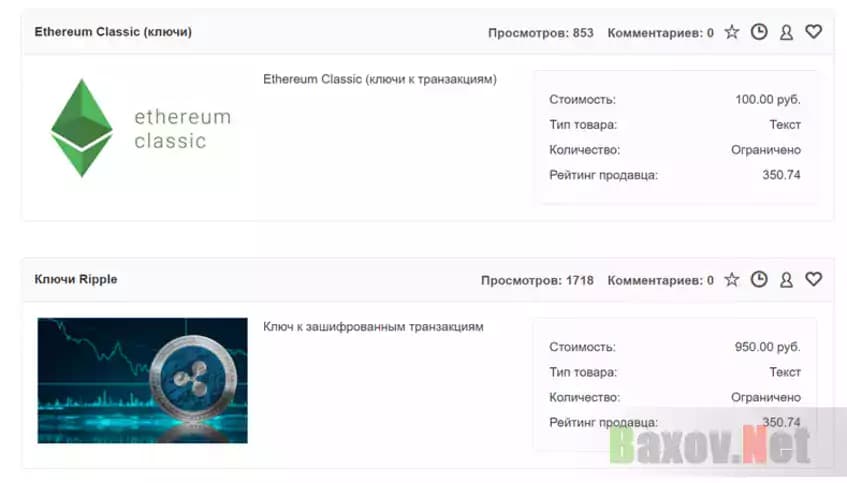Click description 'Ключ к зашифрованным транзакциям'
The height and width of the screenshot is (483, 847).
(x=373, y=327)
